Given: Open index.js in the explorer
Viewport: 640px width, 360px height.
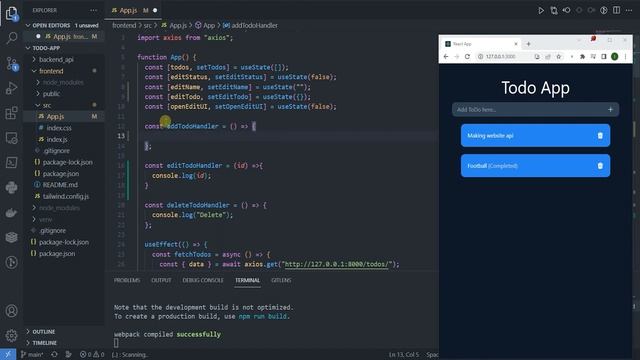Looking at the screenshot, I should coord(57,140).
